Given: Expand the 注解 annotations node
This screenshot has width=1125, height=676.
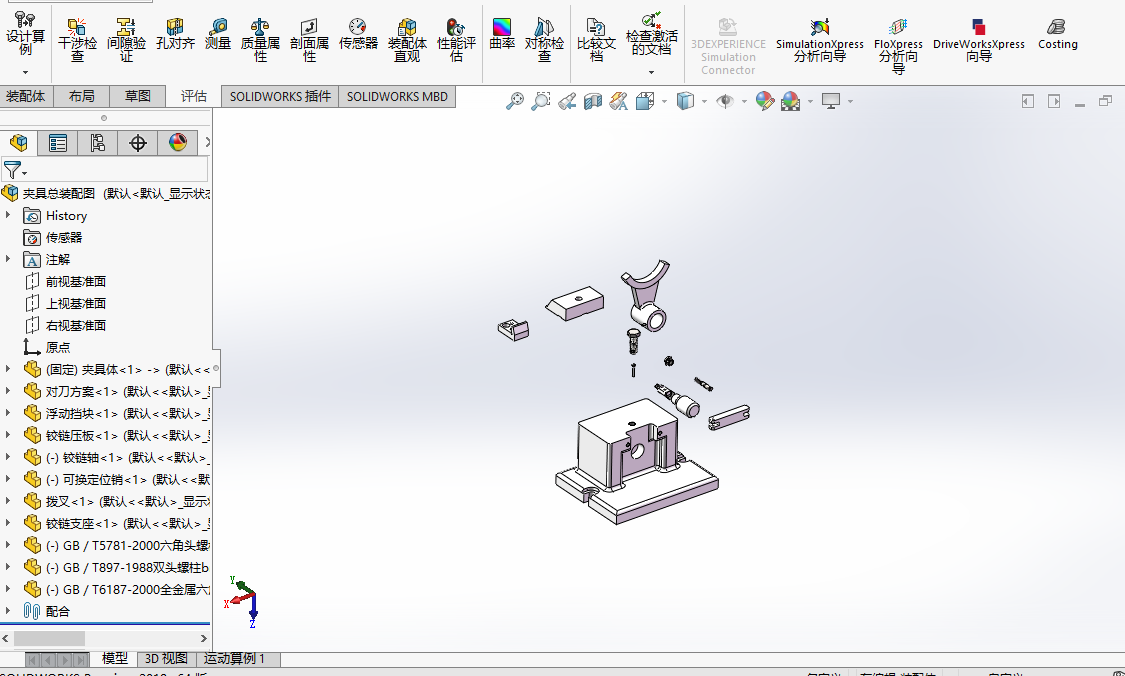Looking at the screenshot, I should [x=8, y=259].
